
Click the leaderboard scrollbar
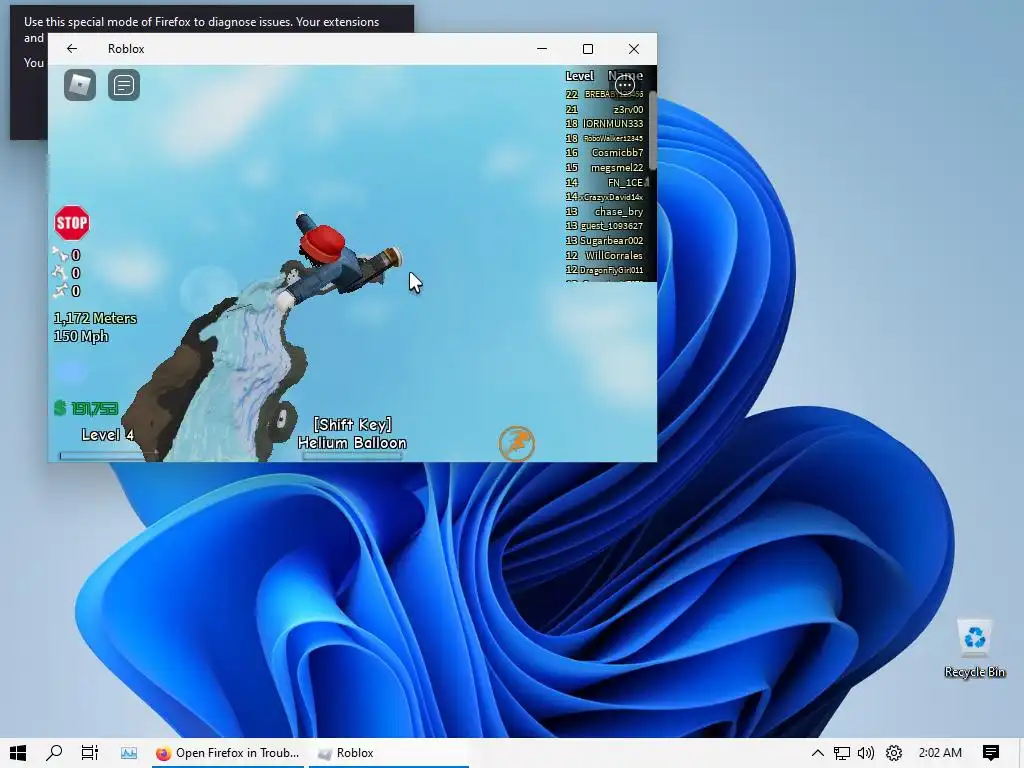[x=652, y=131]
